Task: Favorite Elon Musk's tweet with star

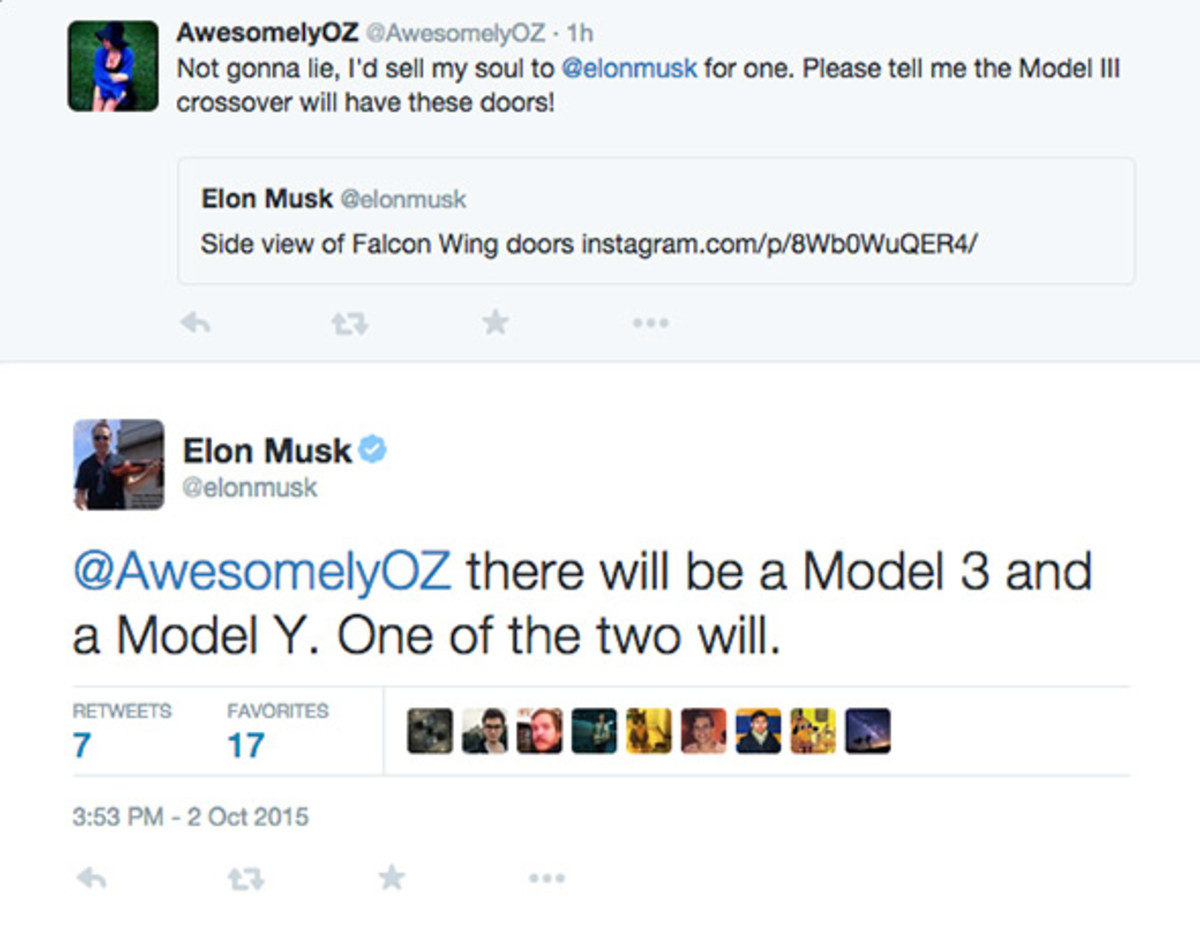Action: coord(392,878)
